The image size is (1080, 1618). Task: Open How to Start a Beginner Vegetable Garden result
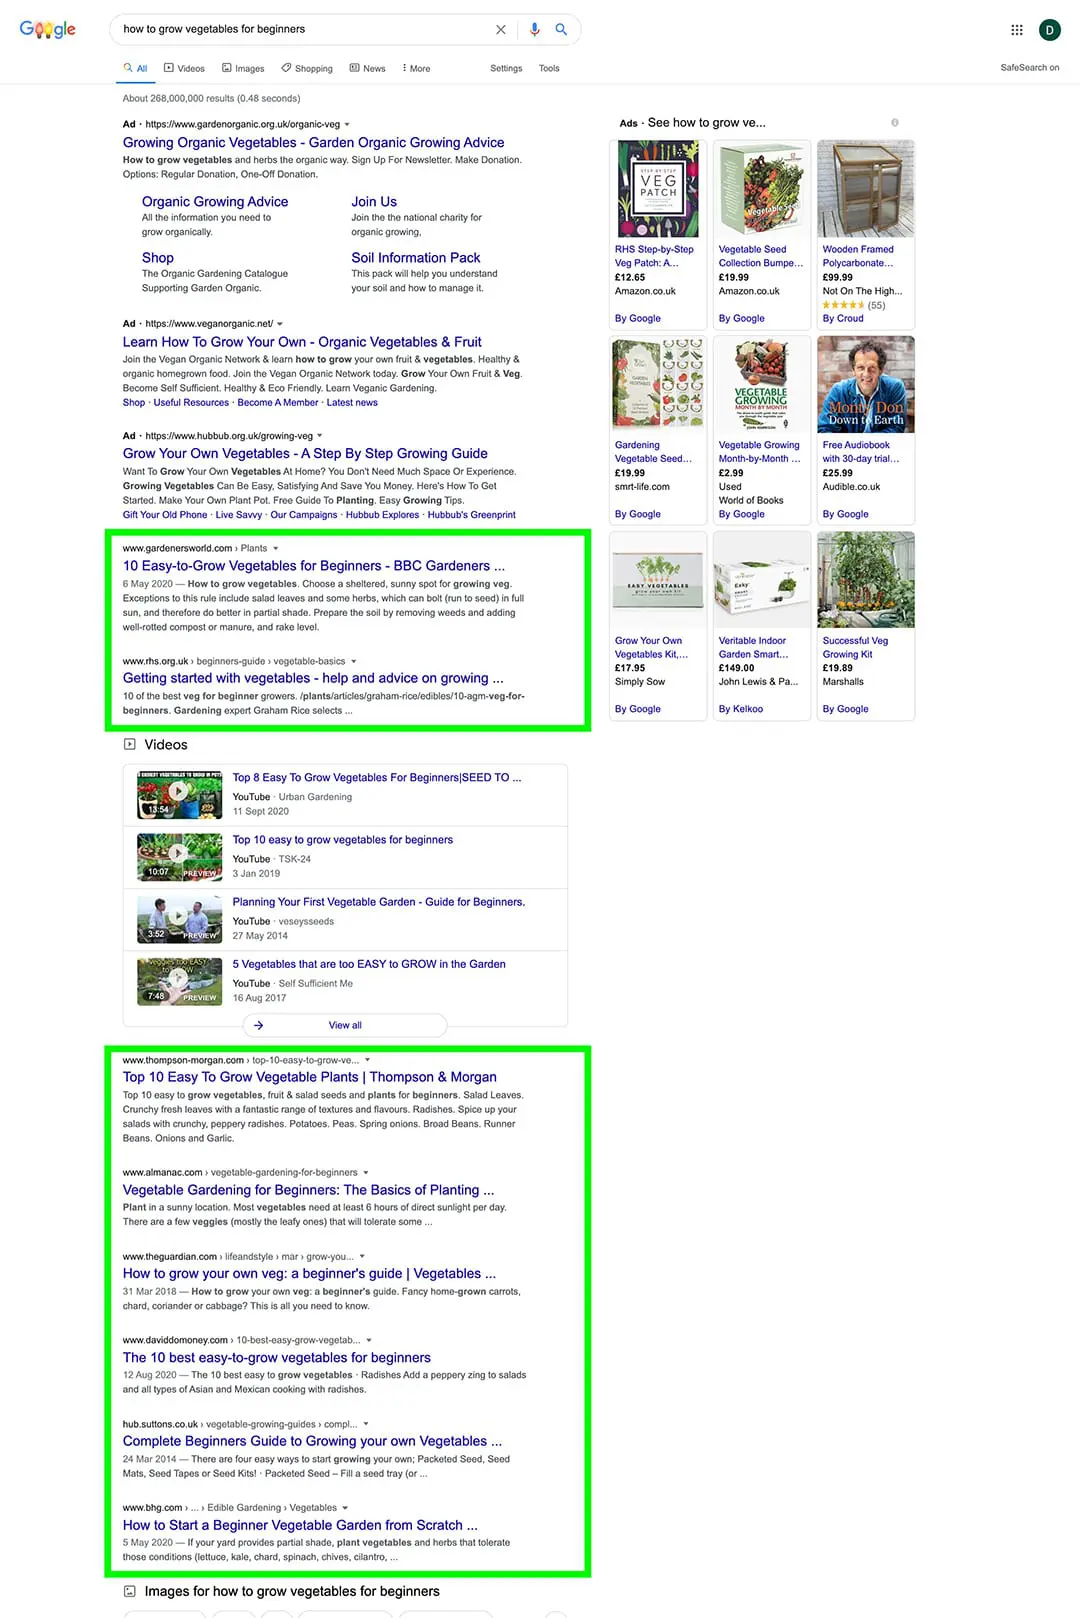click(300, 1526)
